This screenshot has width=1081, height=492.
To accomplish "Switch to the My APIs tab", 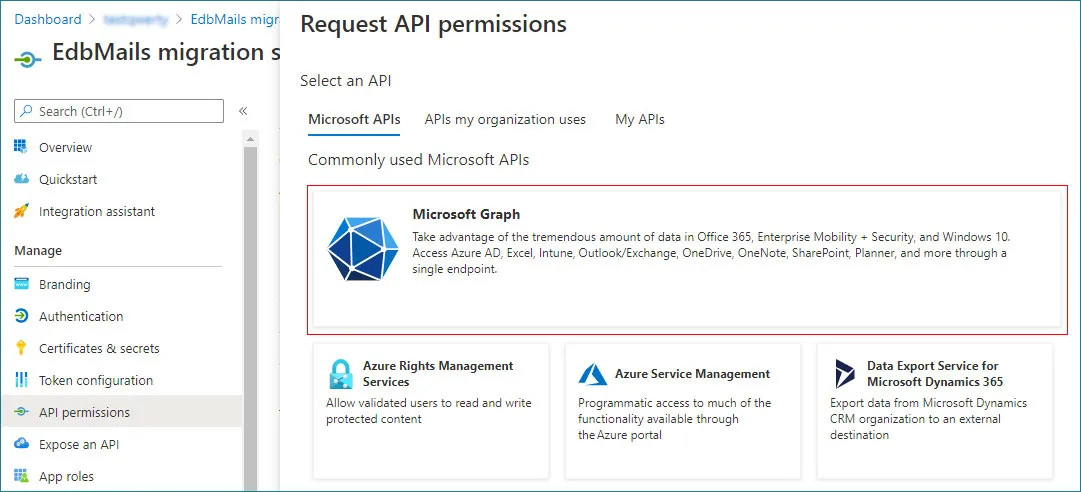I will pyautogui.click(x=640, y=120).
